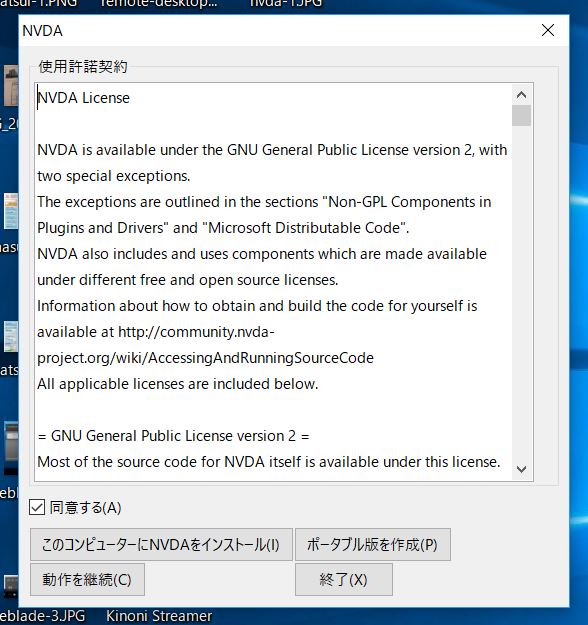Select the remote-desktop desktop file label
The image size is (588, 625).
(x=159, y=4)
